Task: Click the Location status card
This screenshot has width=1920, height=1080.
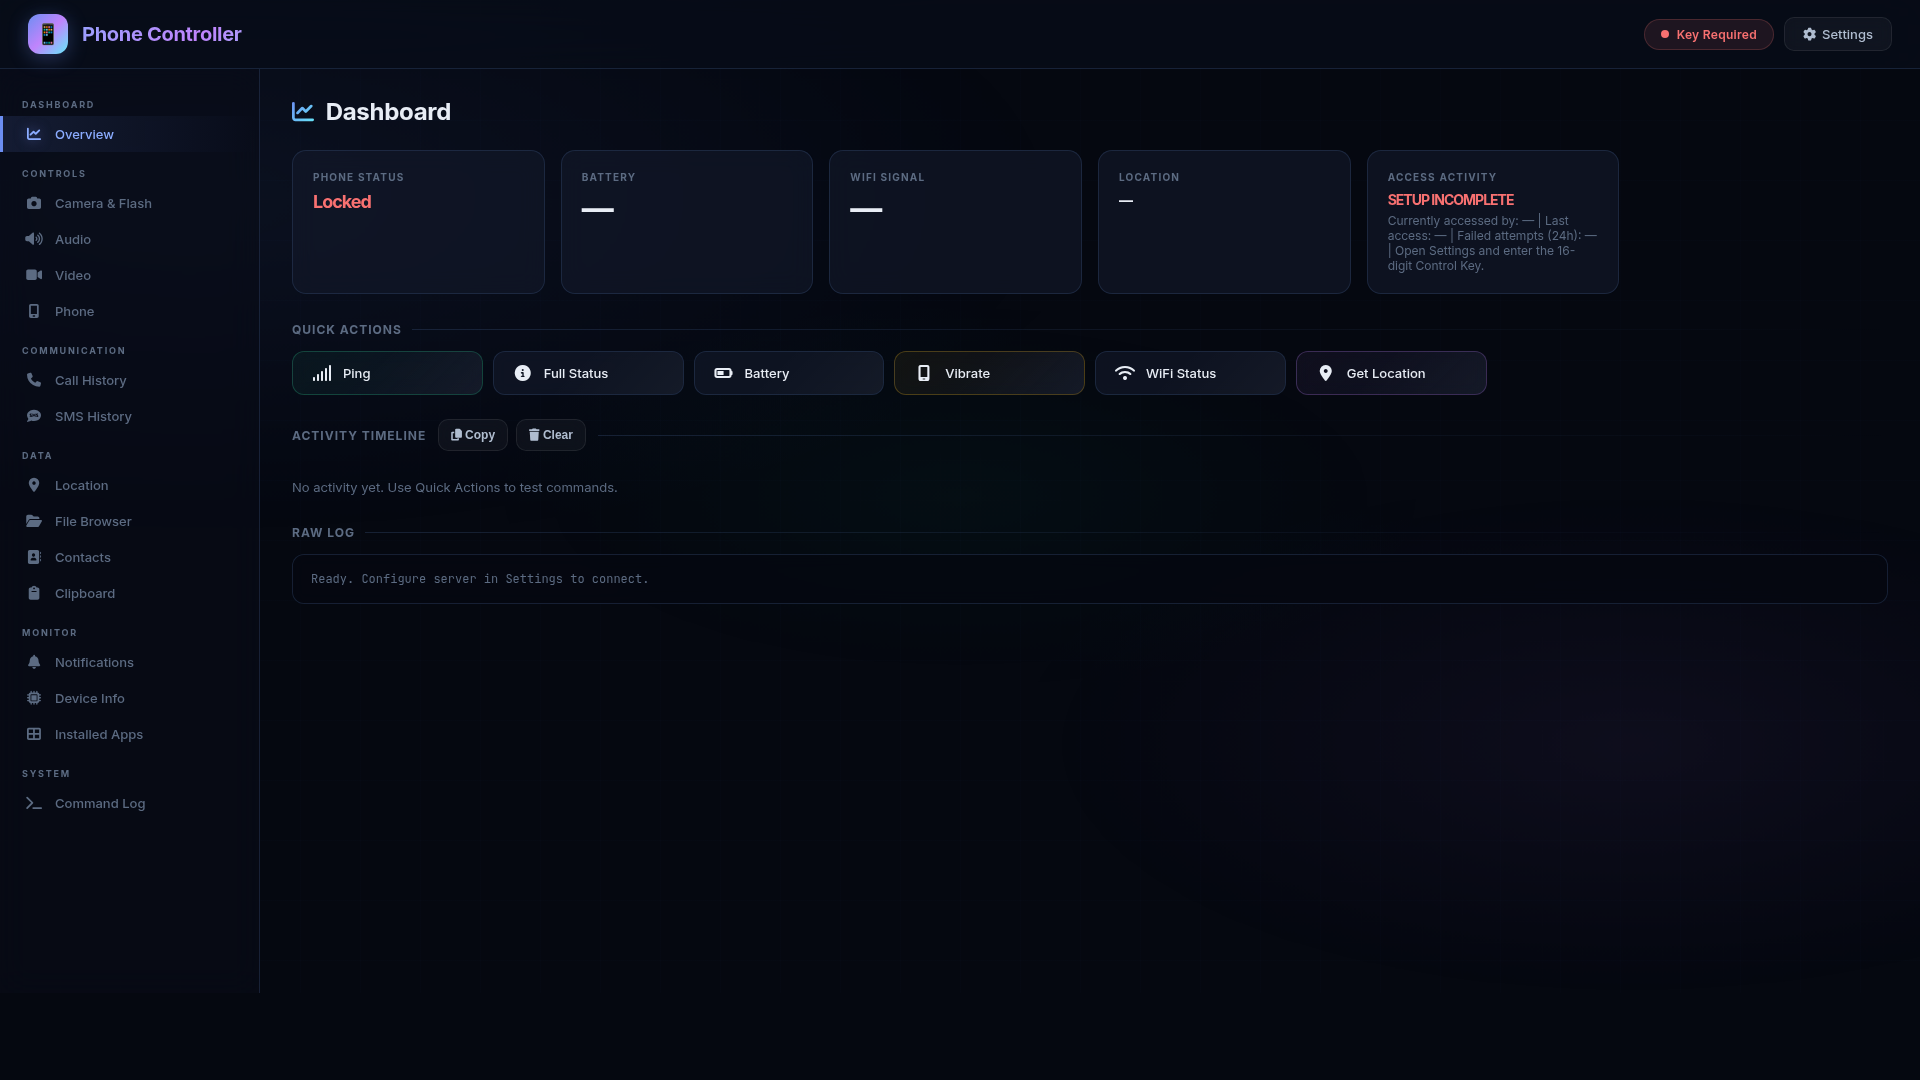Action: pyautogui.click(x=1224, y=222)
